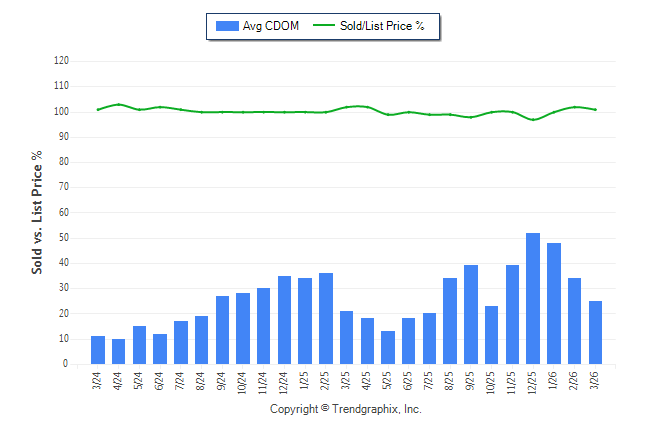Image resolution: width=646 pixels, height=434 pixels.
Task: Click the 10/25 bar
Action: click(x=491, y=335)
